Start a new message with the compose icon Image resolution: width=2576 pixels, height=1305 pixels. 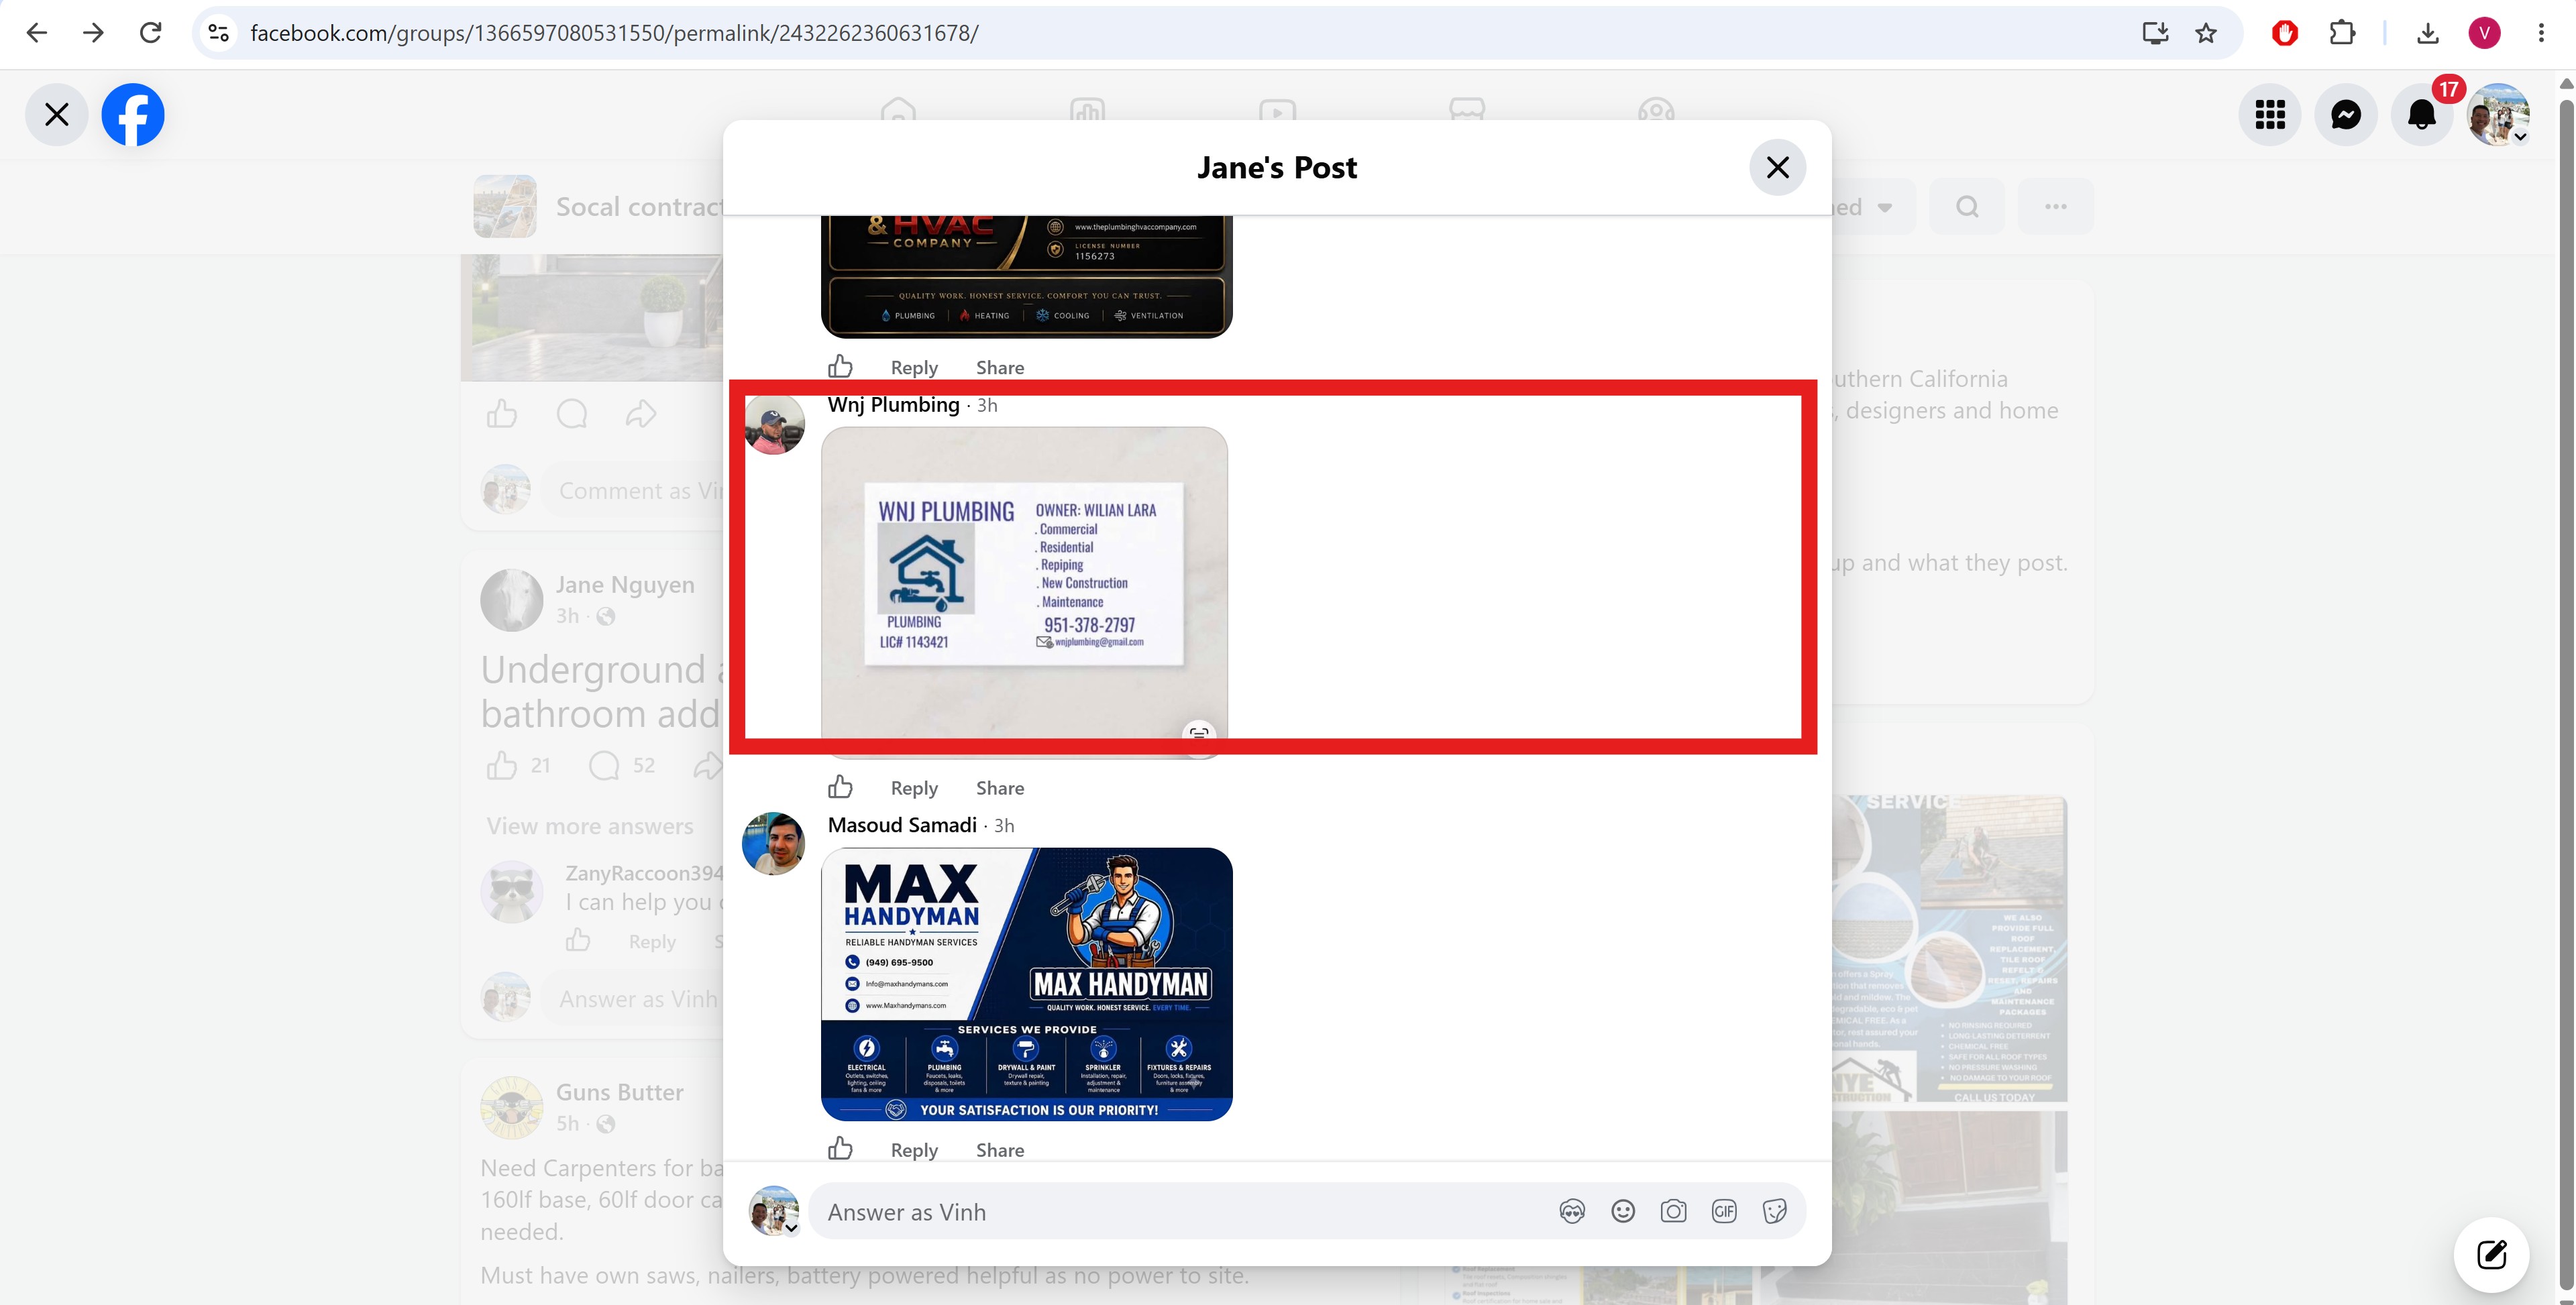click(2492, 1254)
